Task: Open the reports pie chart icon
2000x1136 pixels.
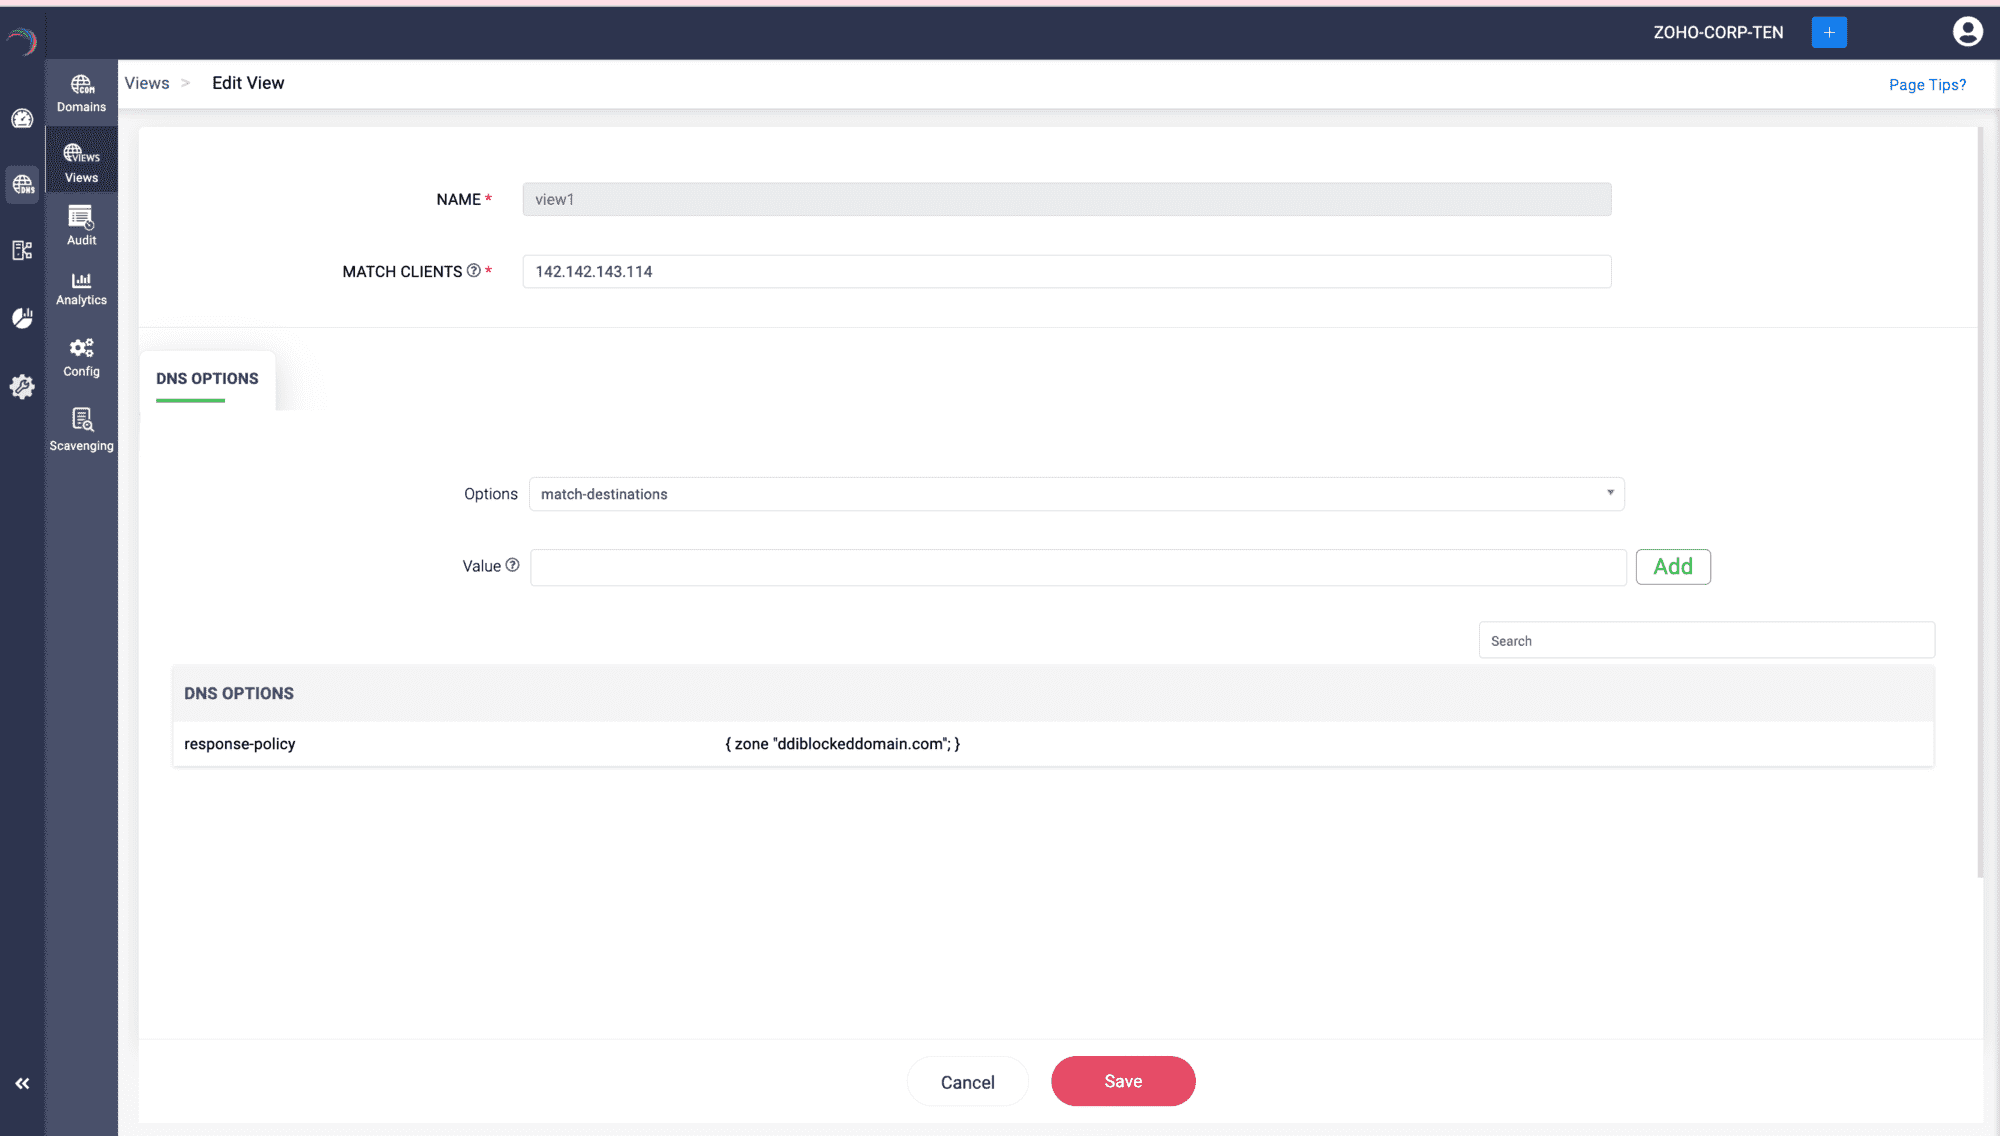Action: pyautogui.click(x=22, y=318)
